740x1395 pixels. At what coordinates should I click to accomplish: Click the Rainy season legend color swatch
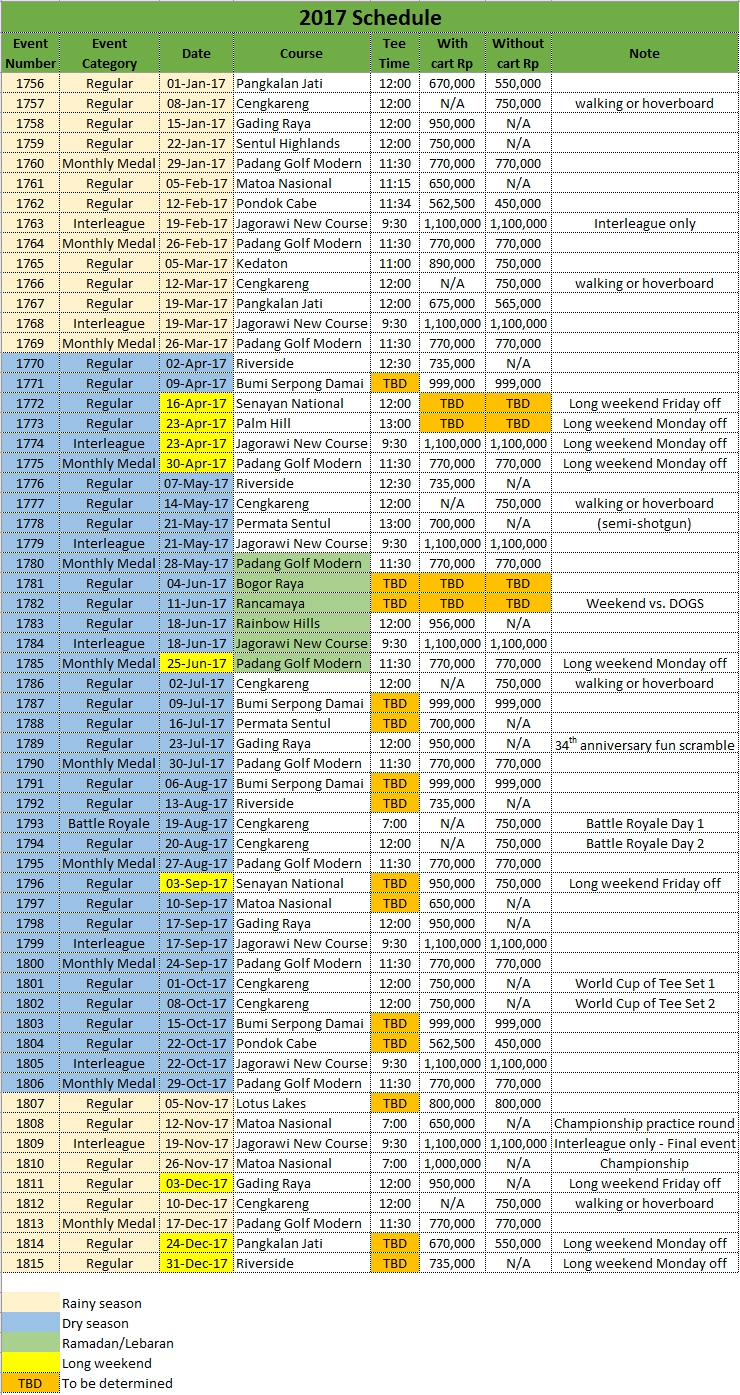point(30,1303)
